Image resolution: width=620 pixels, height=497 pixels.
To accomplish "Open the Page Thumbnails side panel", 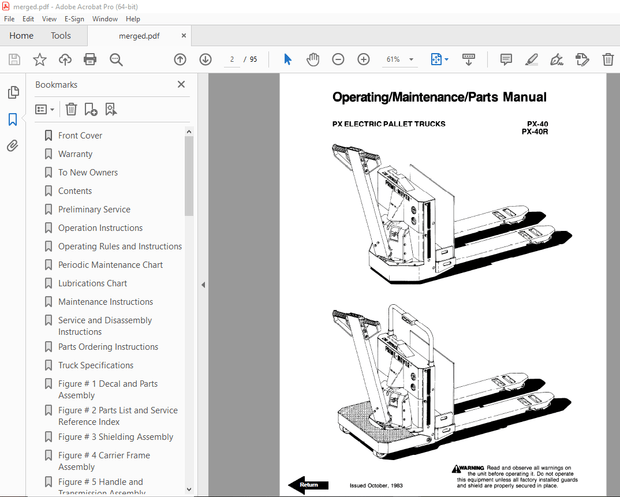I will point(13,93).
